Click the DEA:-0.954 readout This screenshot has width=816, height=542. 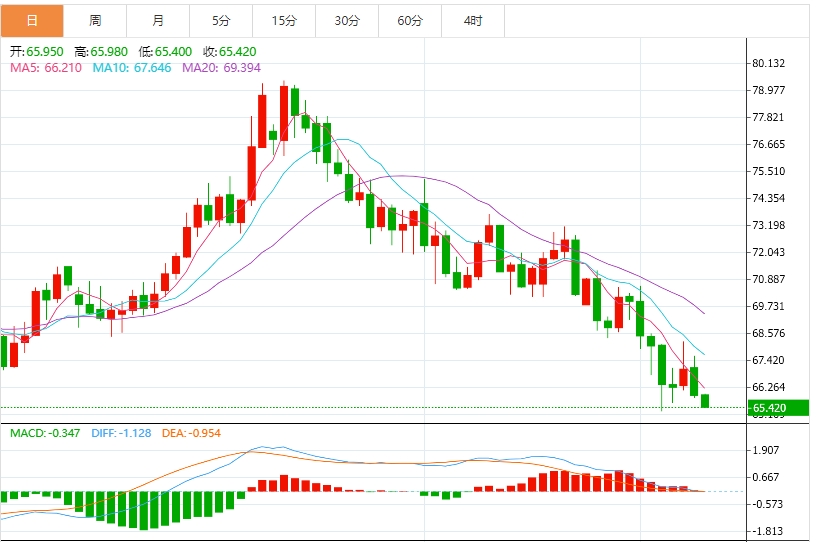point(192,433)
